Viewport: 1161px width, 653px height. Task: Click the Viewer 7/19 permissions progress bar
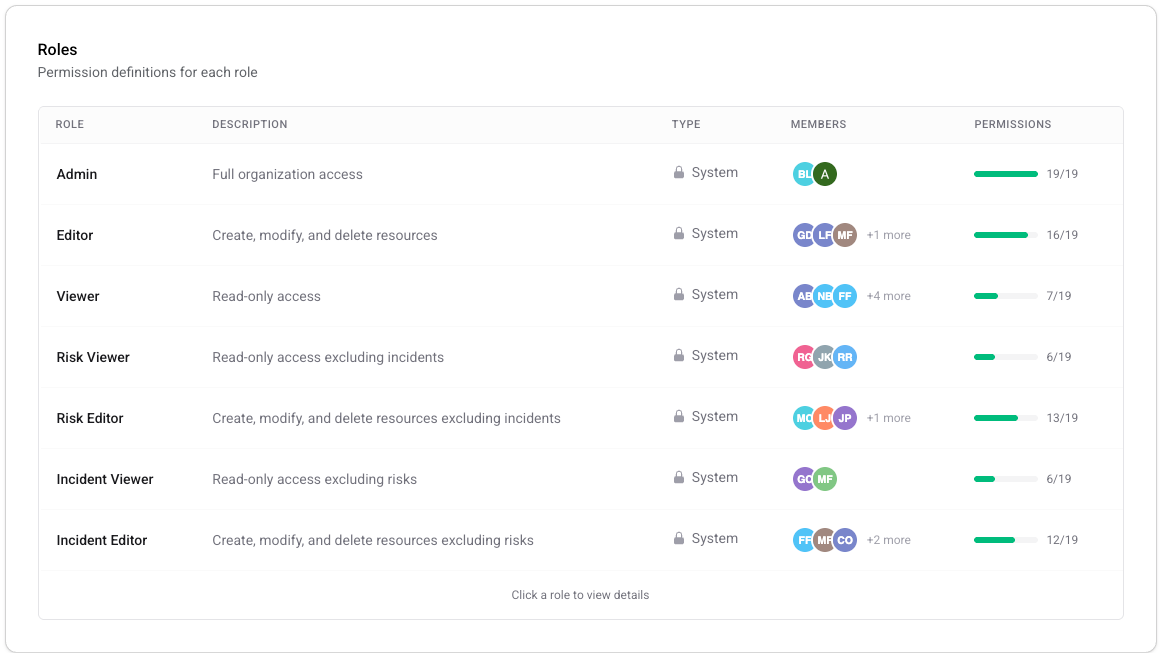click(1006, 296)
